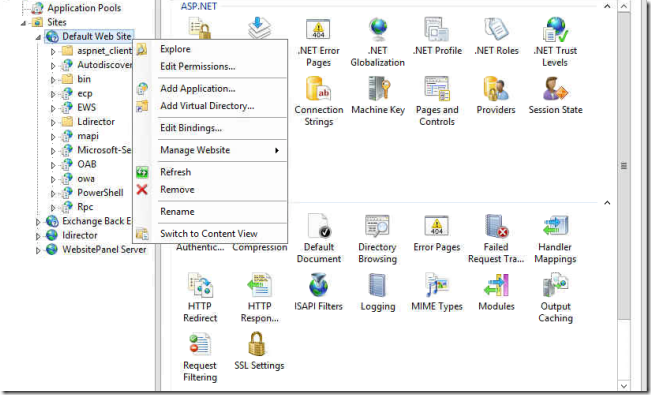This screenshot has width=651, height=395.
Task: Open Machine Key feature
Action: (x=377, y=96)
